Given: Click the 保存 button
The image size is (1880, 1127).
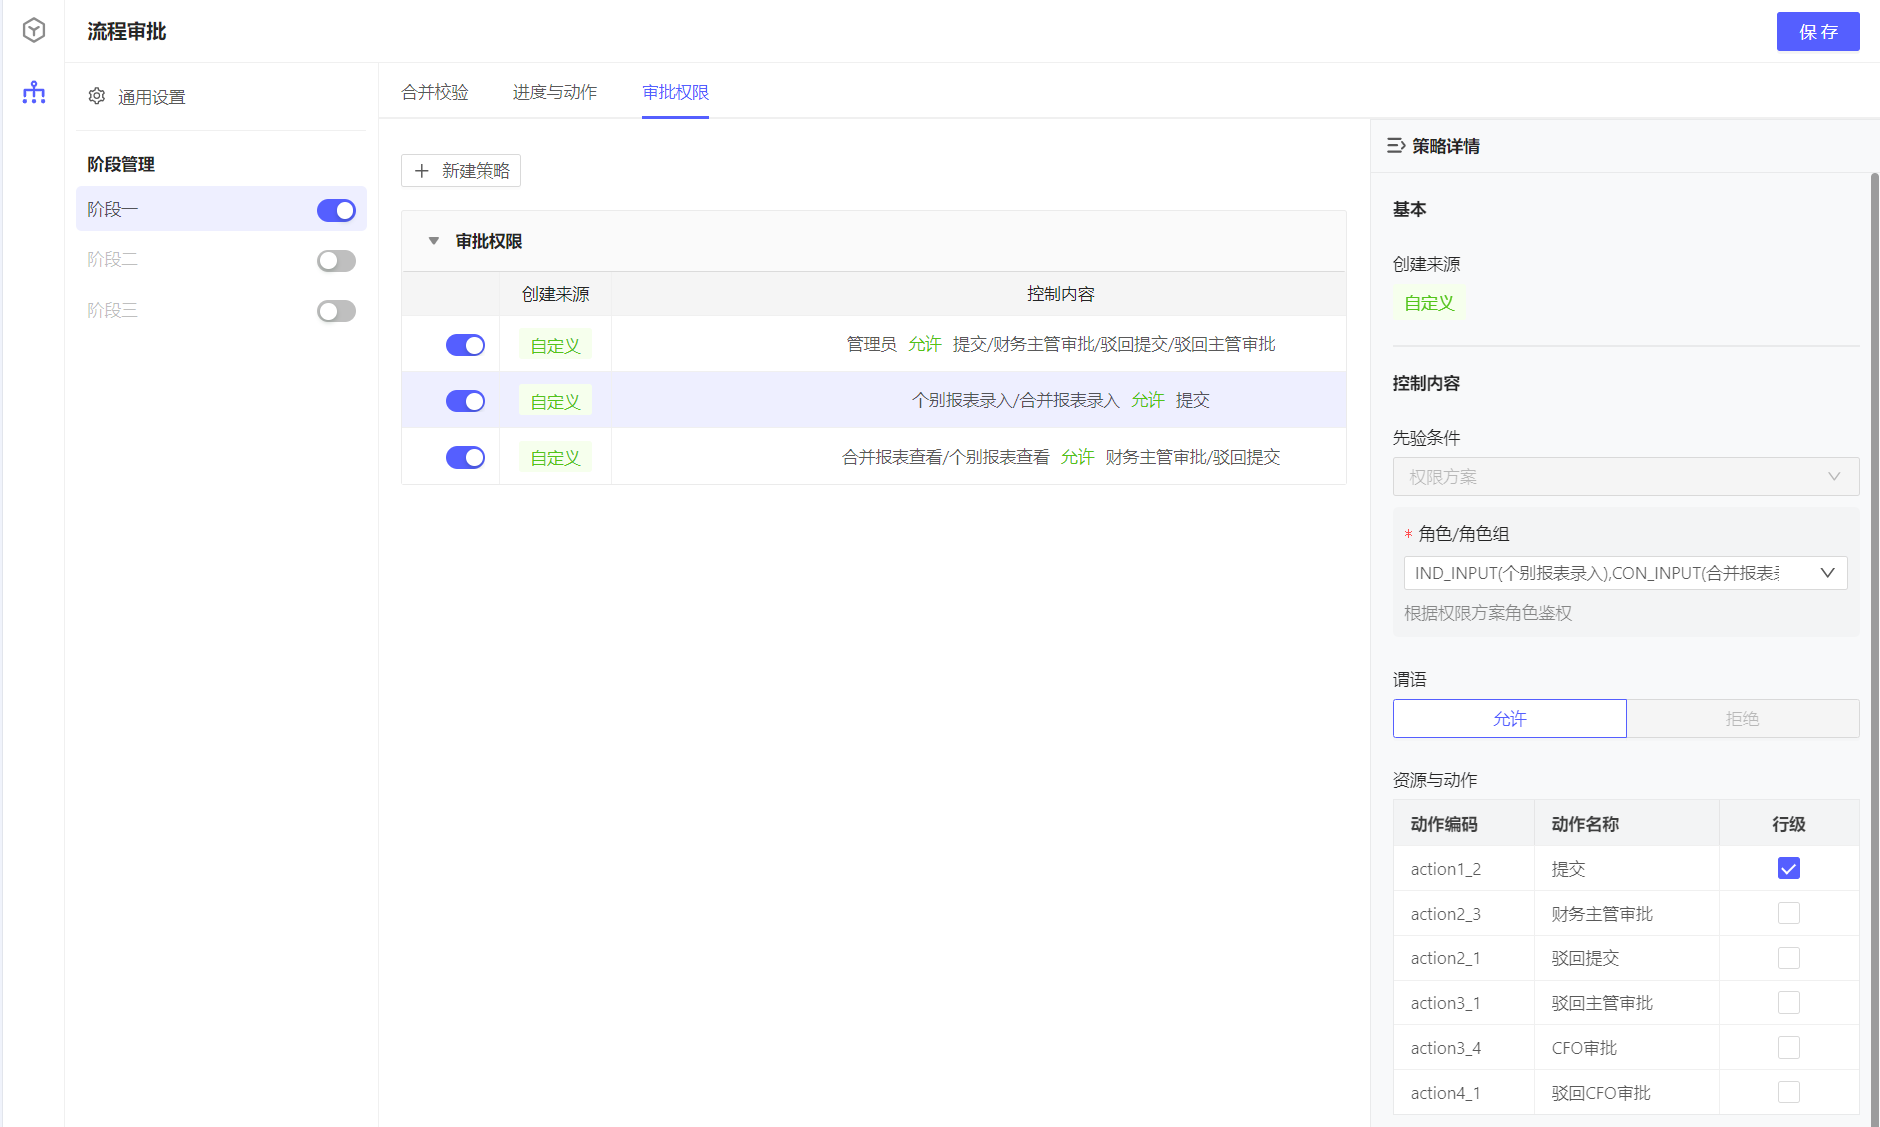Looking at the screenshot, I should point(1817,32).
